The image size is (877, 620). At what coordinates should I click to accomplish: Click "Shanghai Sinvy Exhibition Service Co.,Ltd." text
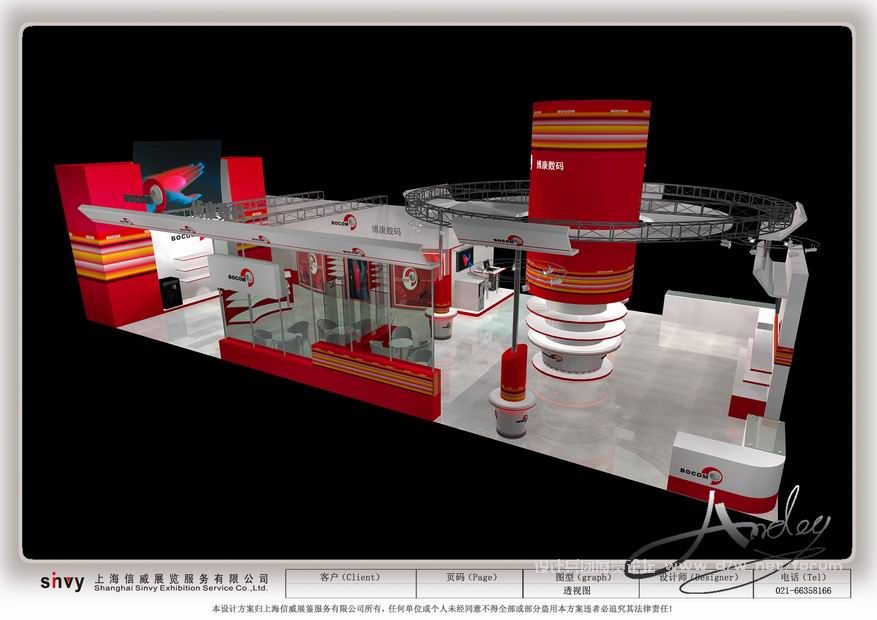coord(181,588)
